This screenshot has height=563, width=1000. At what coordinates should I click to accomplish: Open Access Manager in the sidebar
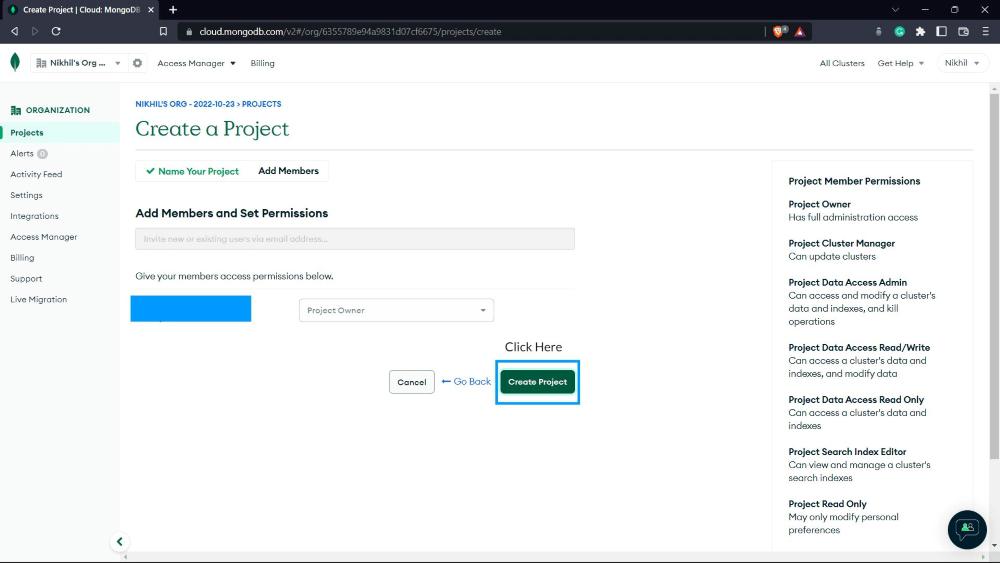(43, 237)
